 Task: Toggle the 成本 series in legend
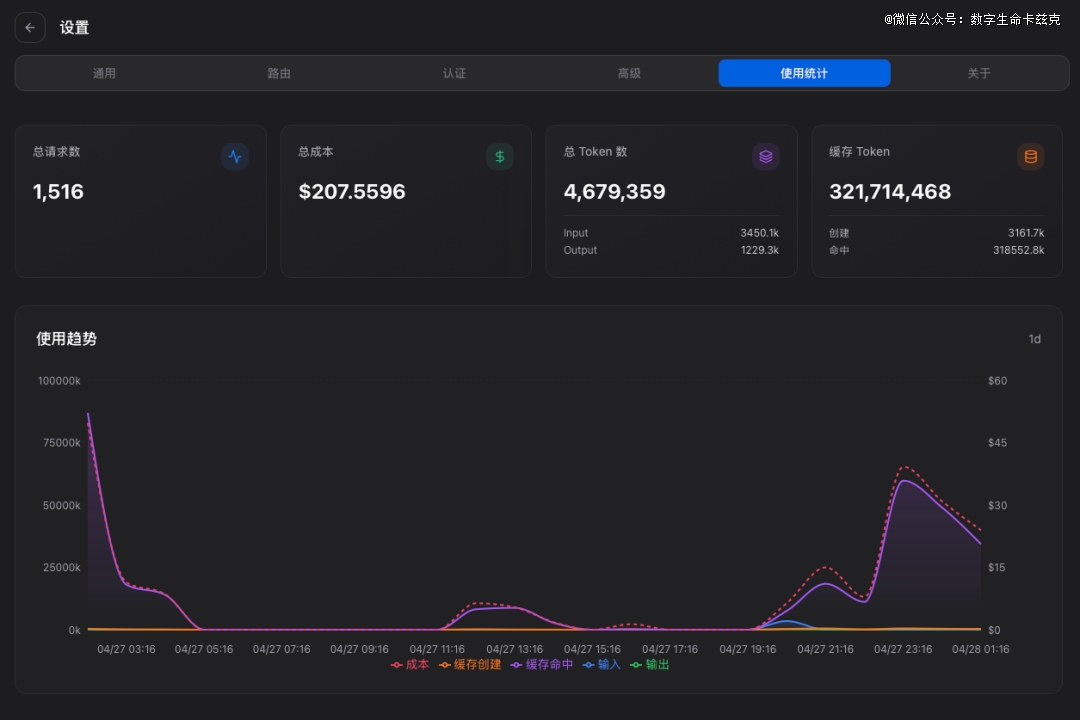pyautogui.click(x=410, y=664)
